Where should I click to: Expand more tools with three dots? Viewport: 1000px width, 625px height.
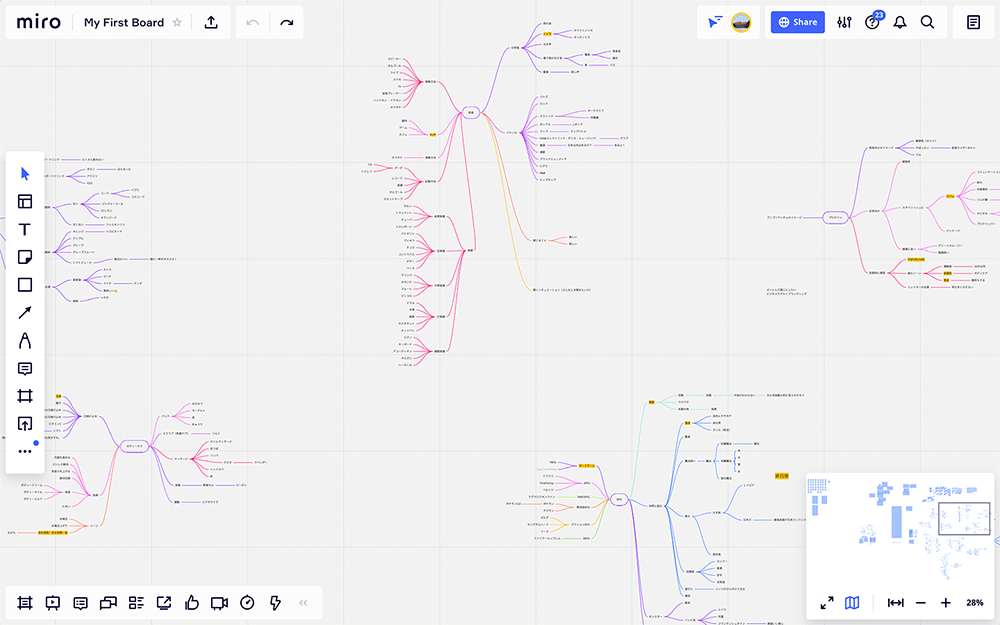coord(25,452)
